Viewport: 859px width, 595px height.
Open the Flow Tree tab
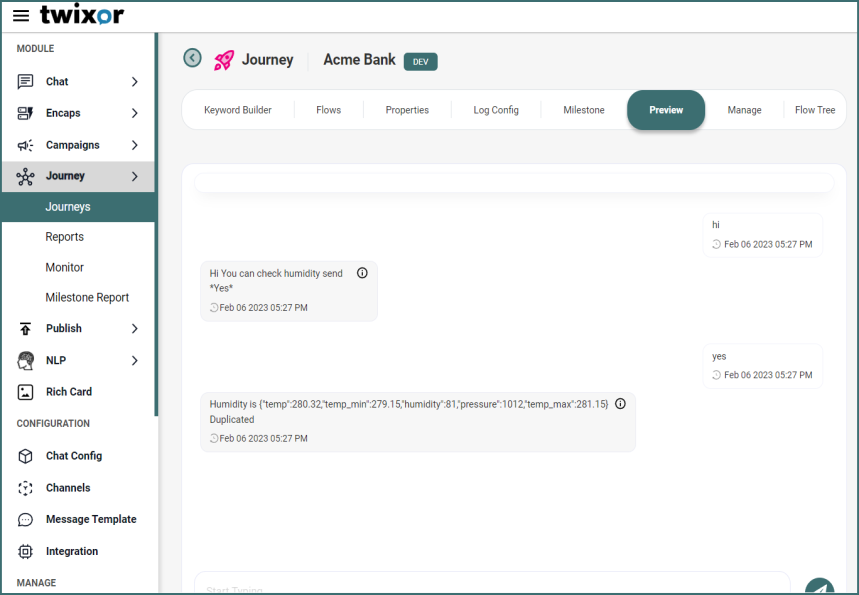pyautogui.click(x=815, y=110)
